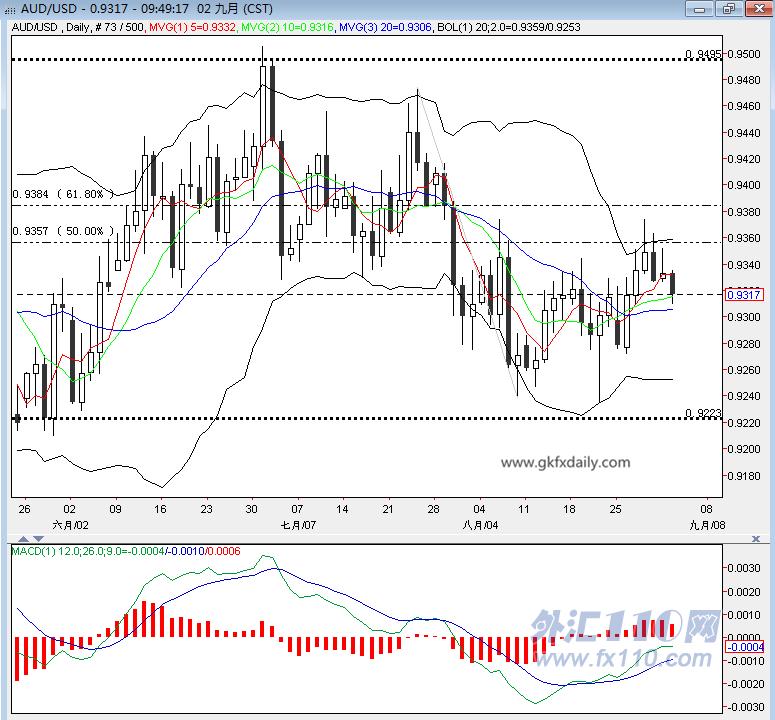Viewport: 775px width, 720px height.
Task: Select the 0.9384 (61.80%) Fibonacci level label
Action: pos(63,194)
